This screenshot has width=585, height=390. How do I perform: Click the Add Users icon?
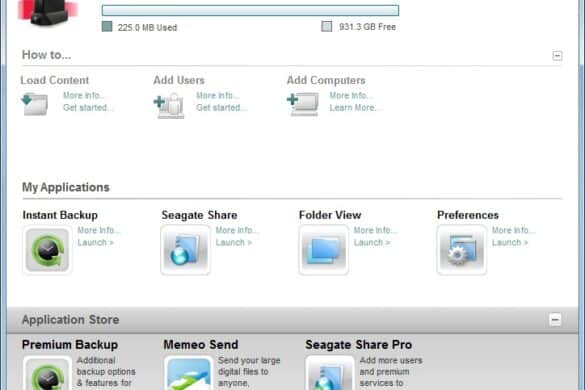(169, 106)
